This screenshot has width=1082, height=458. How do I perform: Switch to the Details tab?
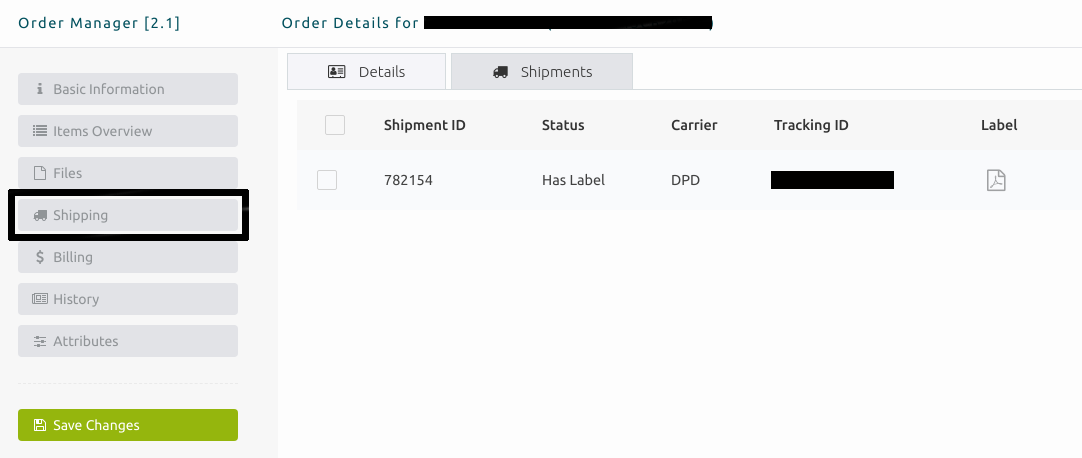click(x=366, y=72)
